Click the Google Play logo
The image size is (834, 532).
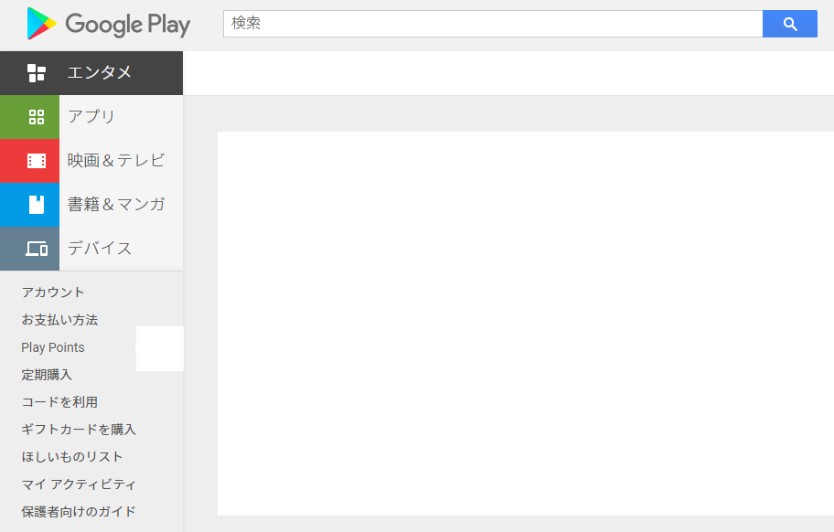click(108, 24)
